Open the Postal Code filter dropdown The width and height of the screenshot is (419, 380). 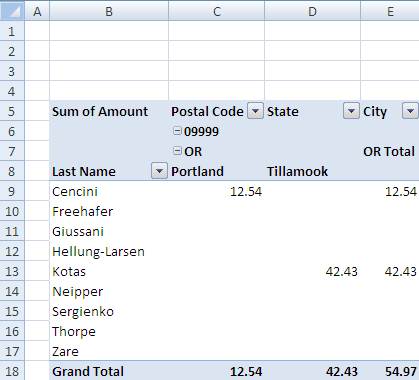tap(255, 111)
